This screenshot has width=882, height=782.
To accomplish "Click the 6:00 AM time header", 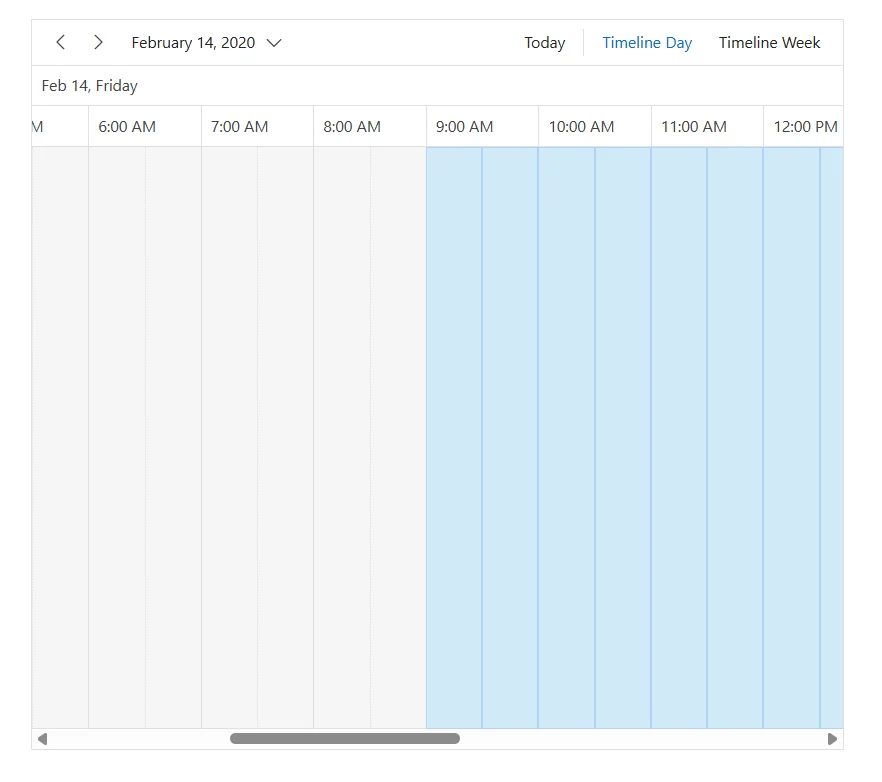I will click(145, 127).
